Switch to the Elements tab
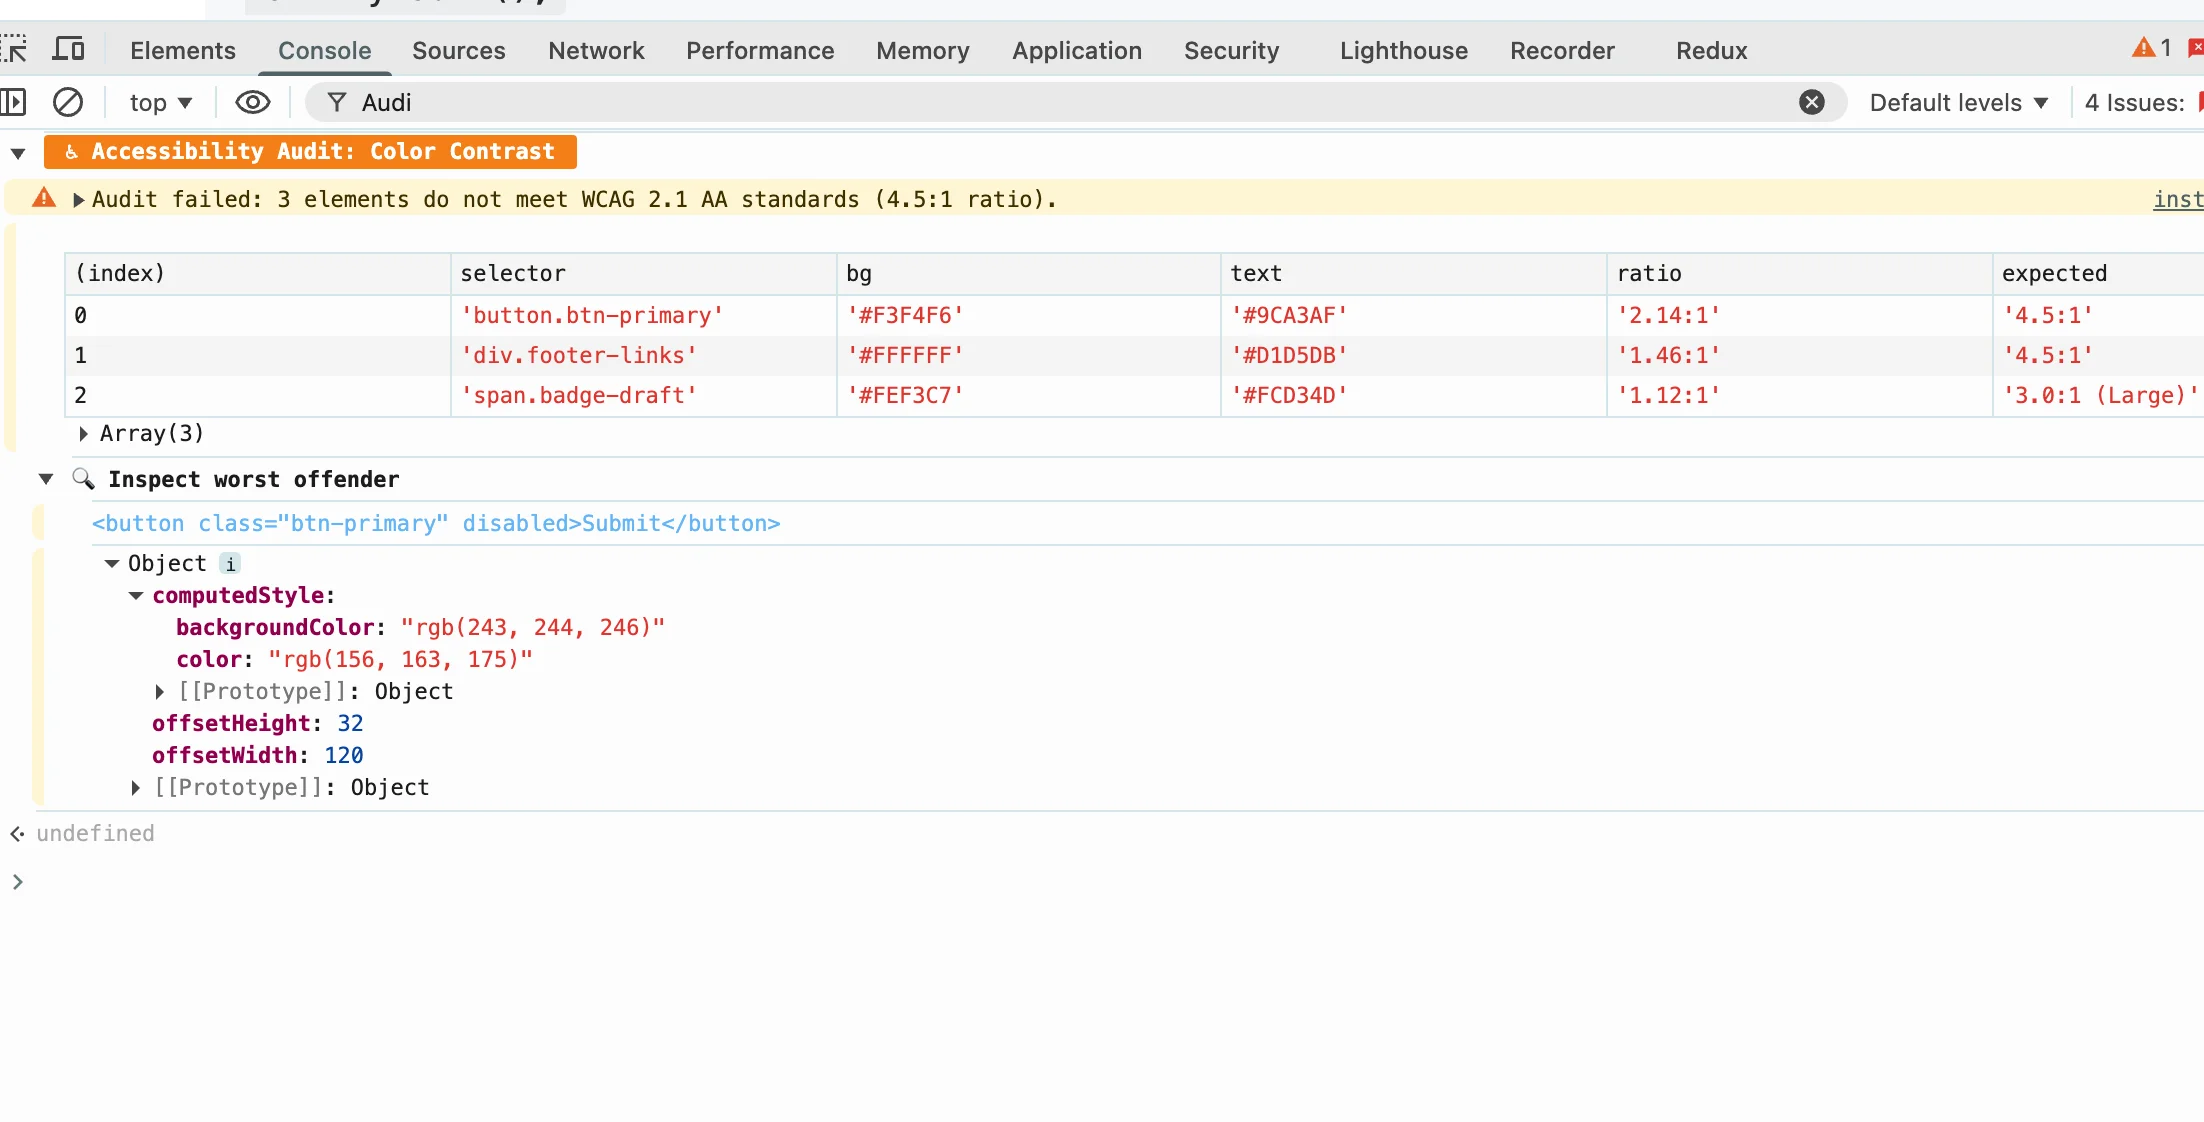The height and width of the screenshot is (1122, 2204). (x=183, y=50)
